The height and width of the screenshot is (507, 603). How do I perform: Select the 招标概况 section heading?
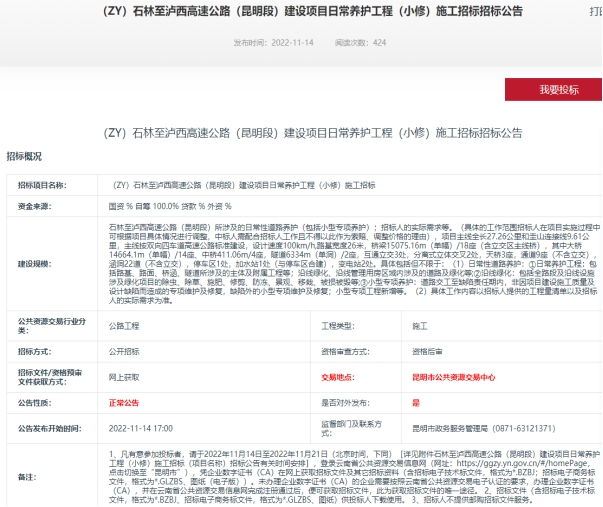[x=25, y=157]
